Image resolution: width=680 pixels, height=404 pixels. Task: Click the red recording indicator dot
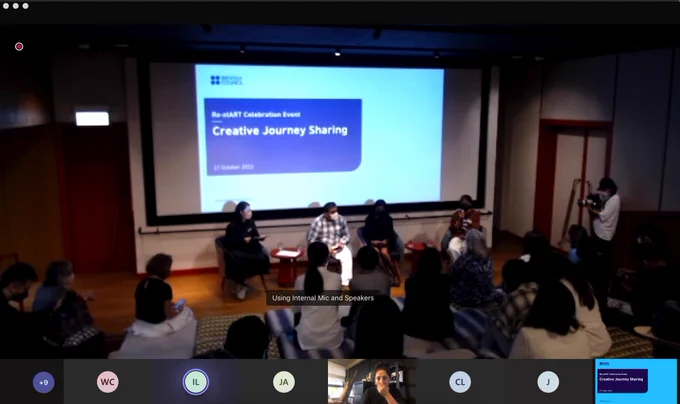click(x=19, y=46)
